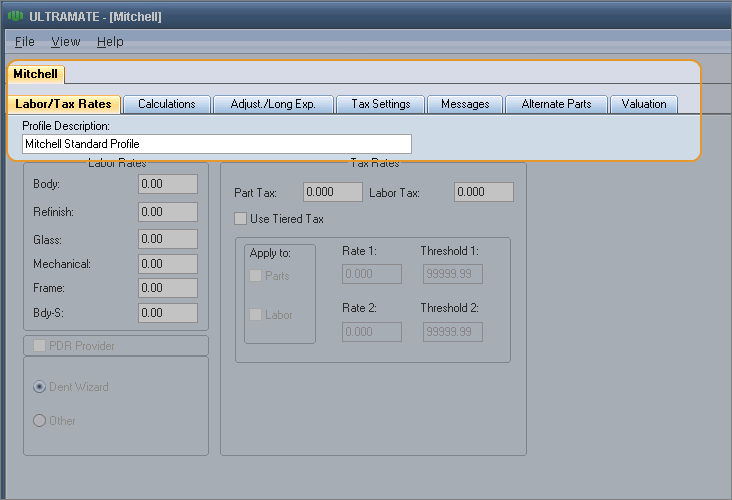This screenshot has height=500, width=732.
Task: Click the Labor/Tax Rates tab
Action: point(65,104)
